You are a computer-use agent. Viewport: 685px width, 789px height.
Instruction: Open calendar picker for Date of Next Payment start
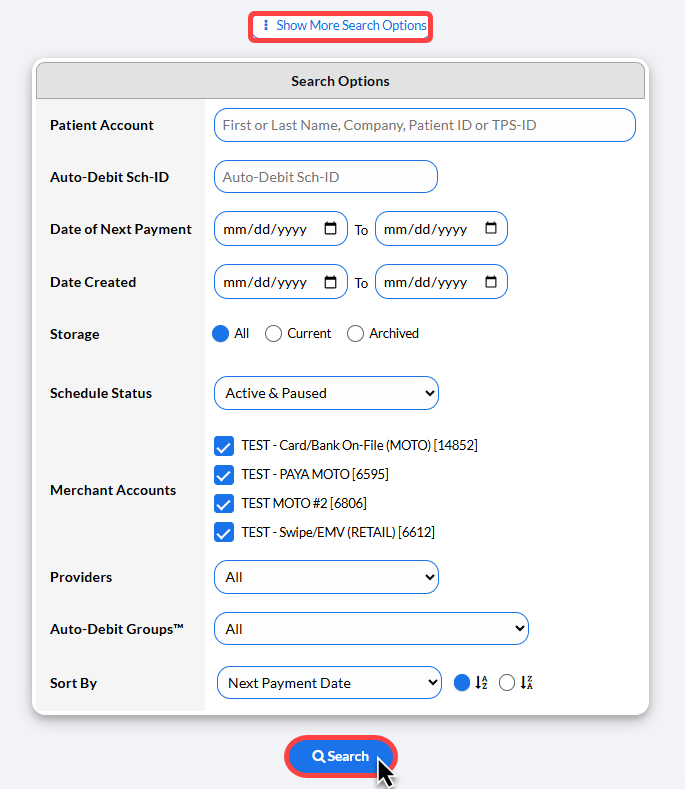tap(330, 228)
